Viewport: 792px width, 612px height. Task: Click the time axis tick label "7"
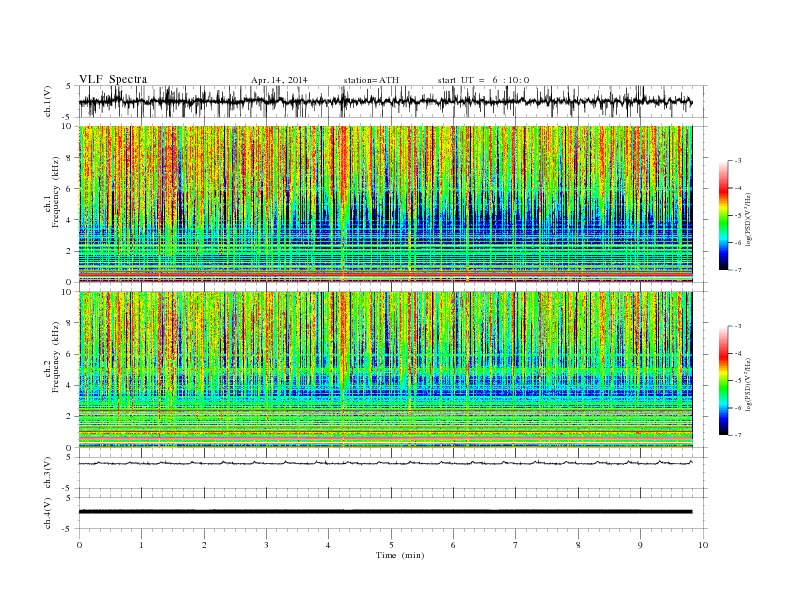click(516, 545)
